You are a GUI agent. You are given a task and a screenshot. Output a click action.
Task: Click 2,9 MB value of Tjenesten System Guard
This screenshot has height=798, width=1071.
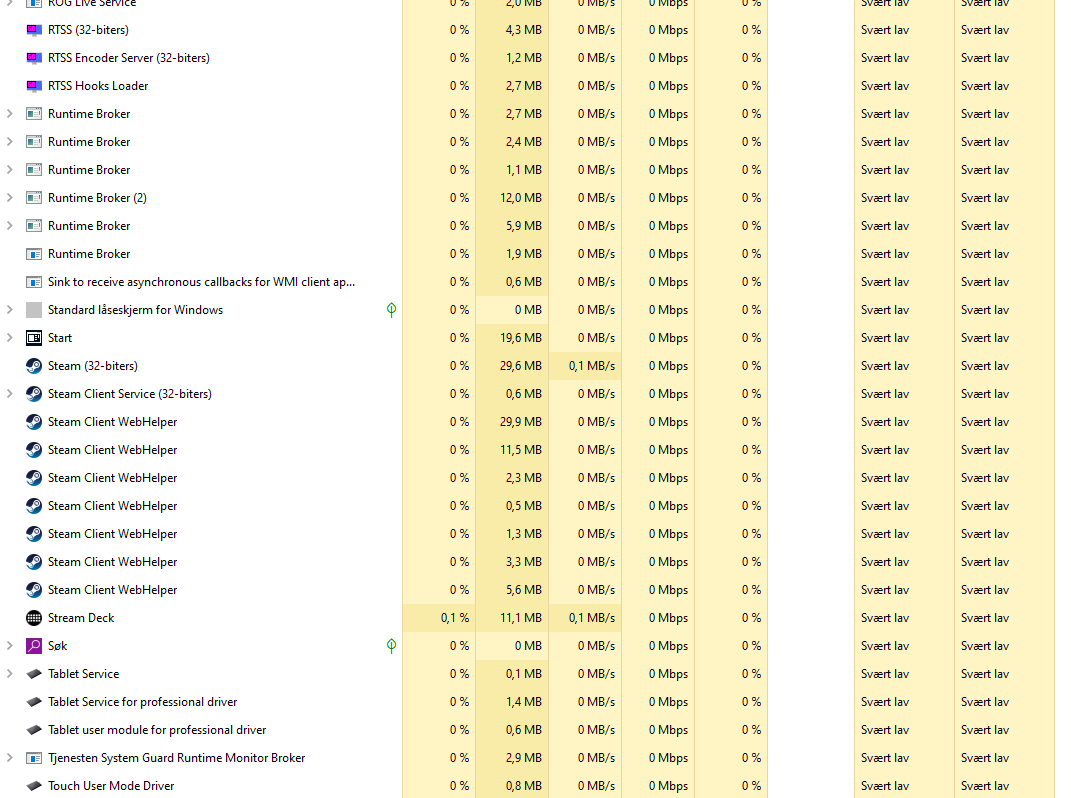tap(524, 758)
